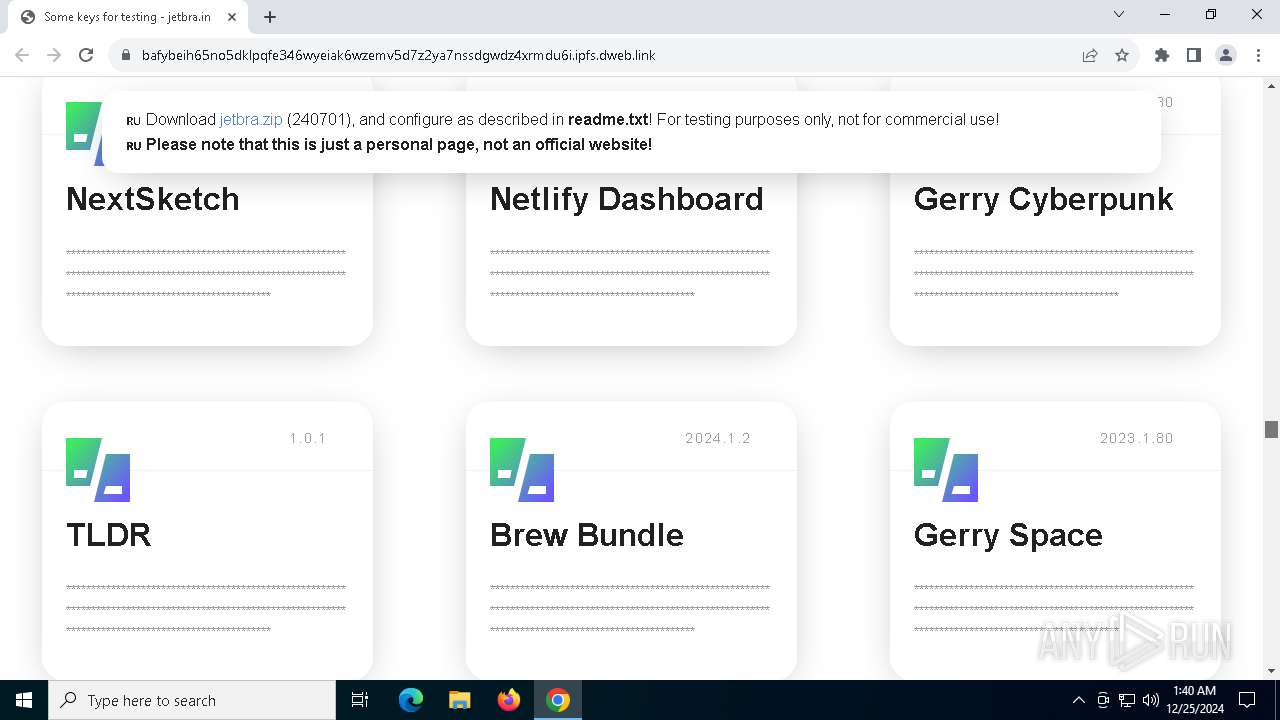Screen dimensions: 1280x720
Task: Open network status tray icon
Action: 1127,700
